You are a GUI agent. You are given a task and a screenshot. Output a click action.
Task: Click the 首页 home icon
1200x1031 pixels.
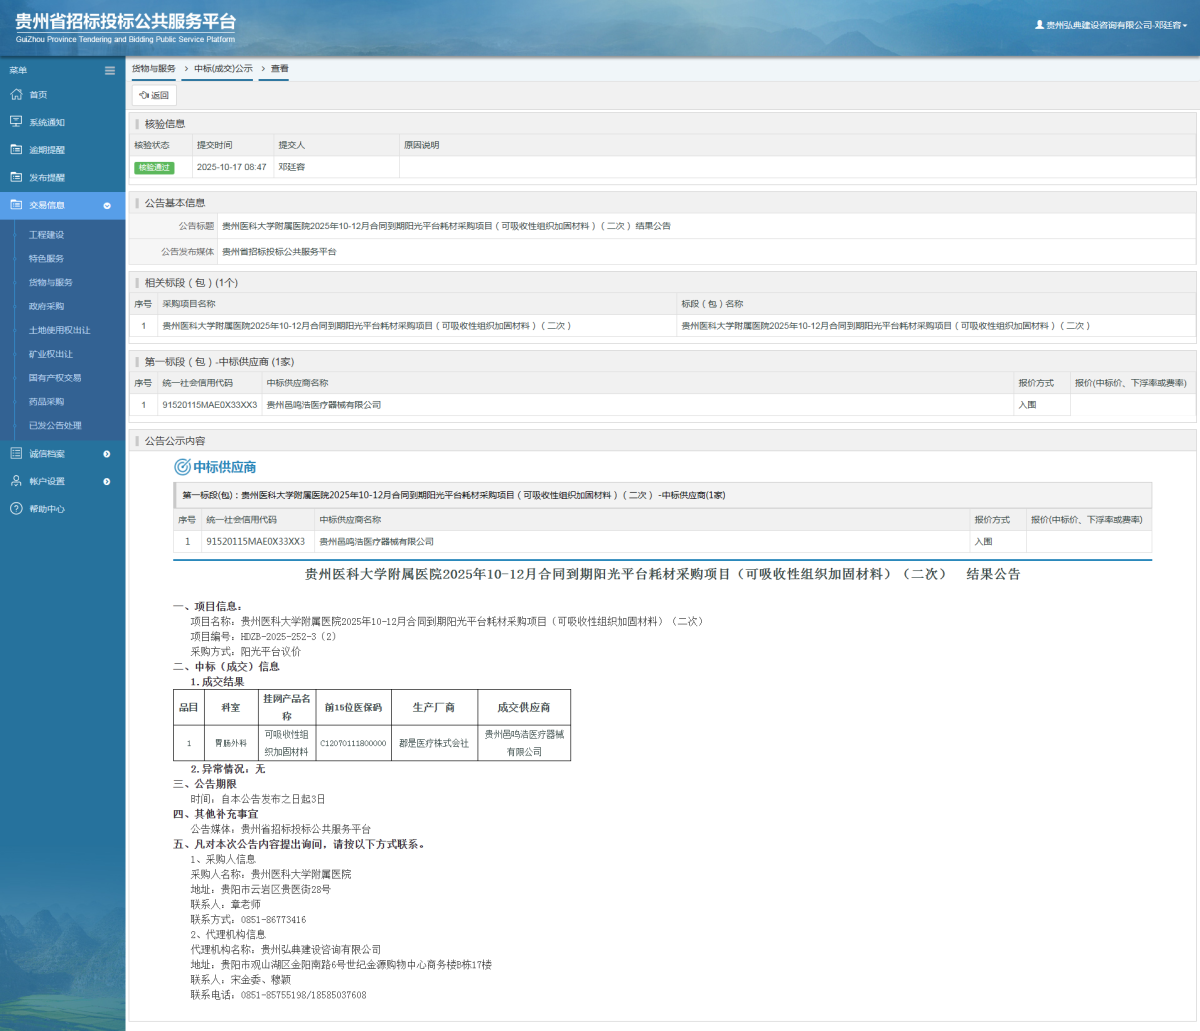pos(16,94)
